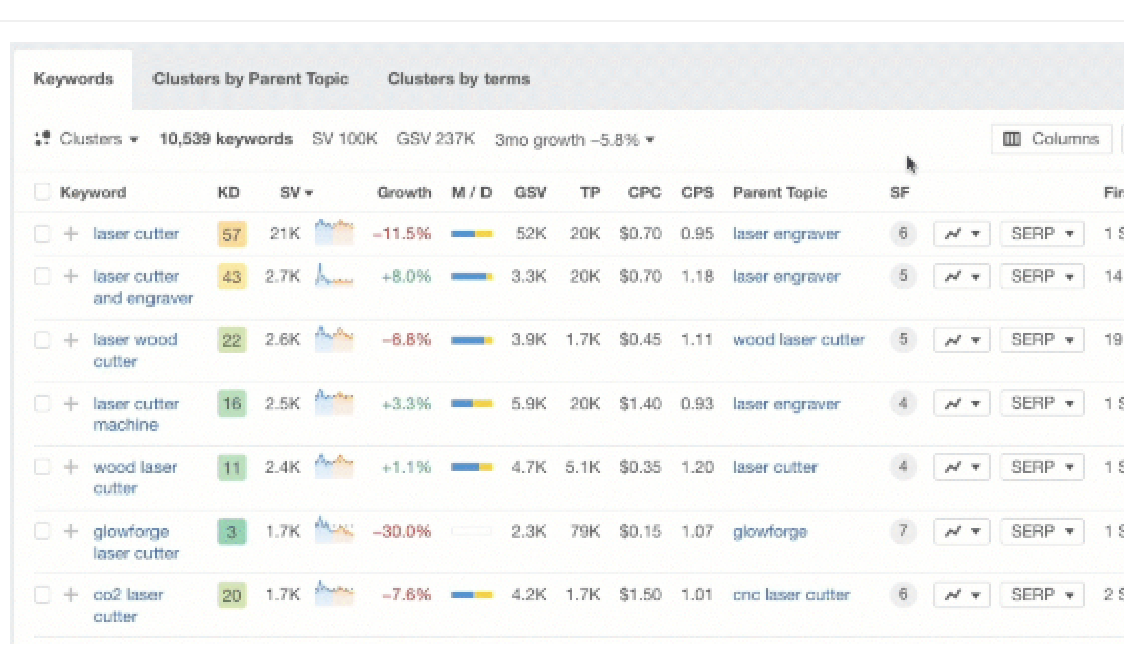The image size is (1124, 660).
Task: Open the Clusters by terms tab
Action: point(458,79)
